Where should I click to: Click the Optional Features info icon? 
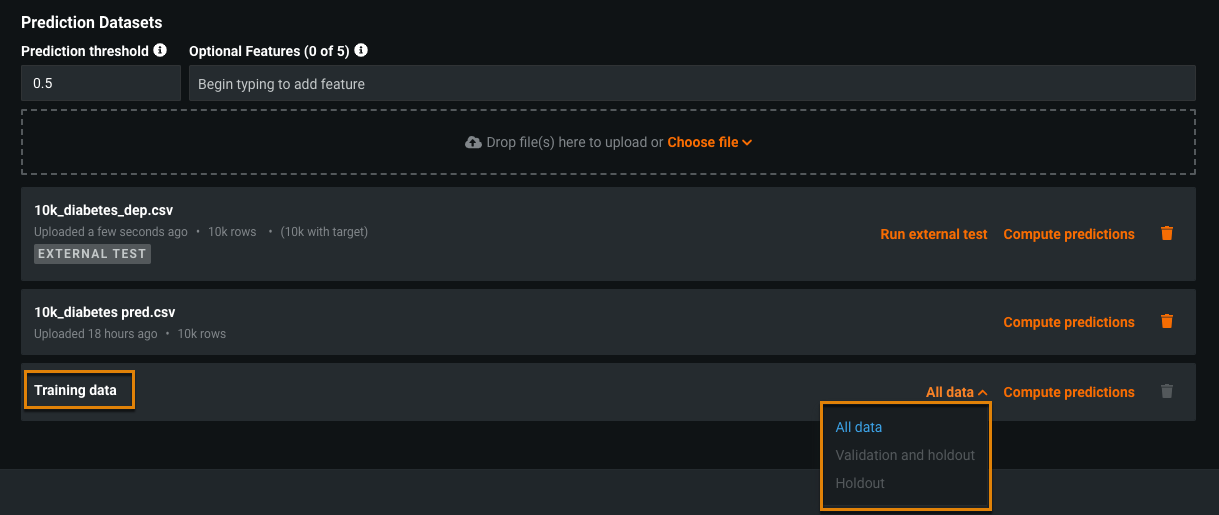click(x=361, y=51)
